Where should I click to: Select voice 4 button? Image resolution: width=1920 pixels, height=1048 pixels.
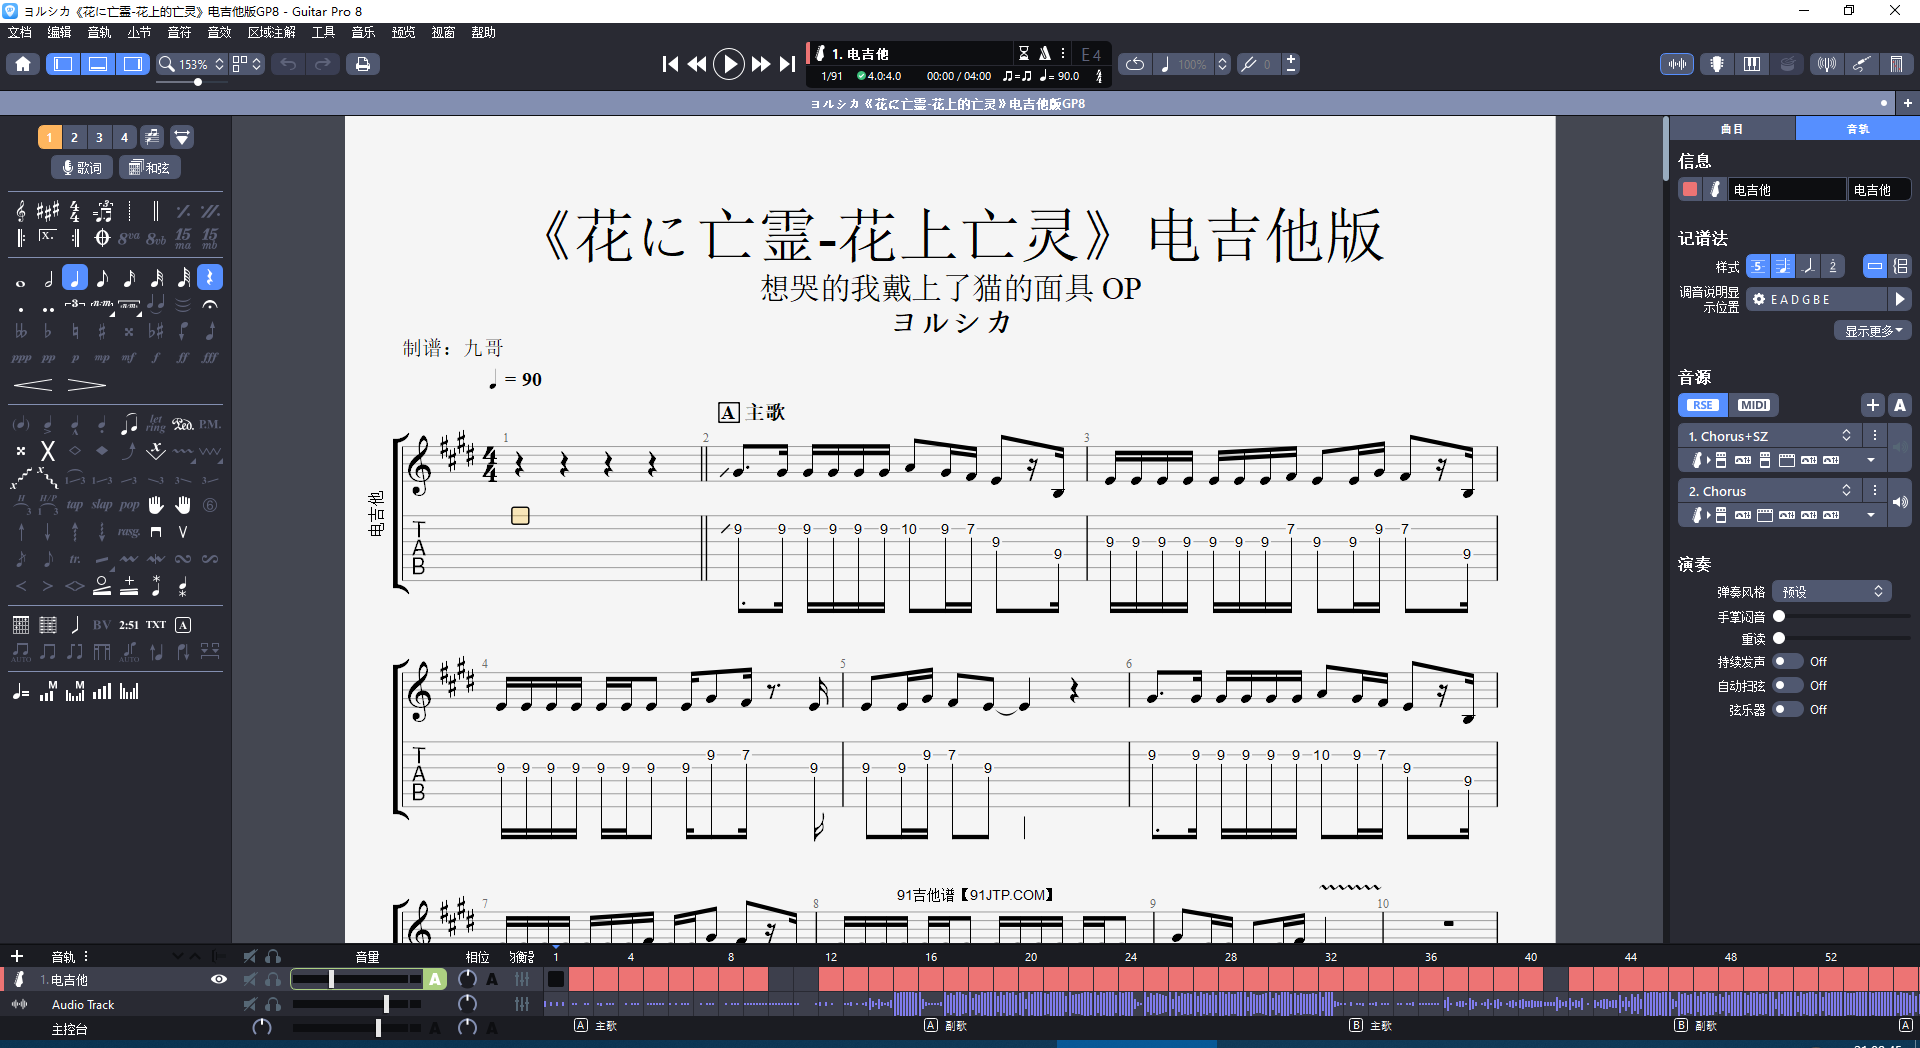click(x=124, y=137)
